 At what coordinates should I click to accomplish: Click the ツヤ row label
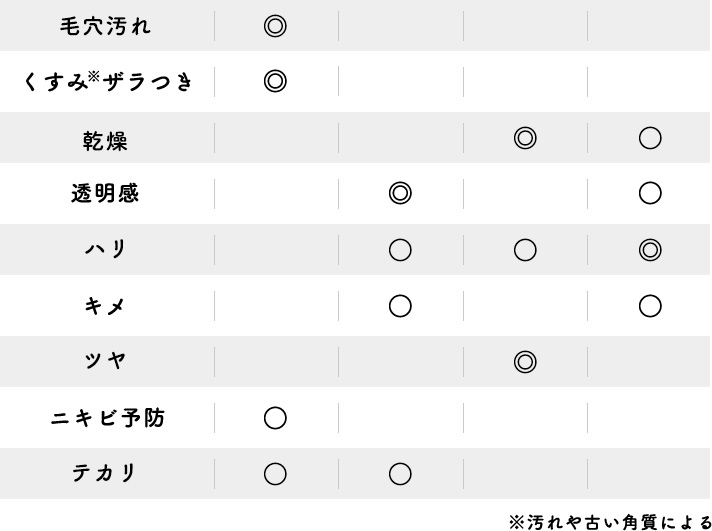(105, 361)
